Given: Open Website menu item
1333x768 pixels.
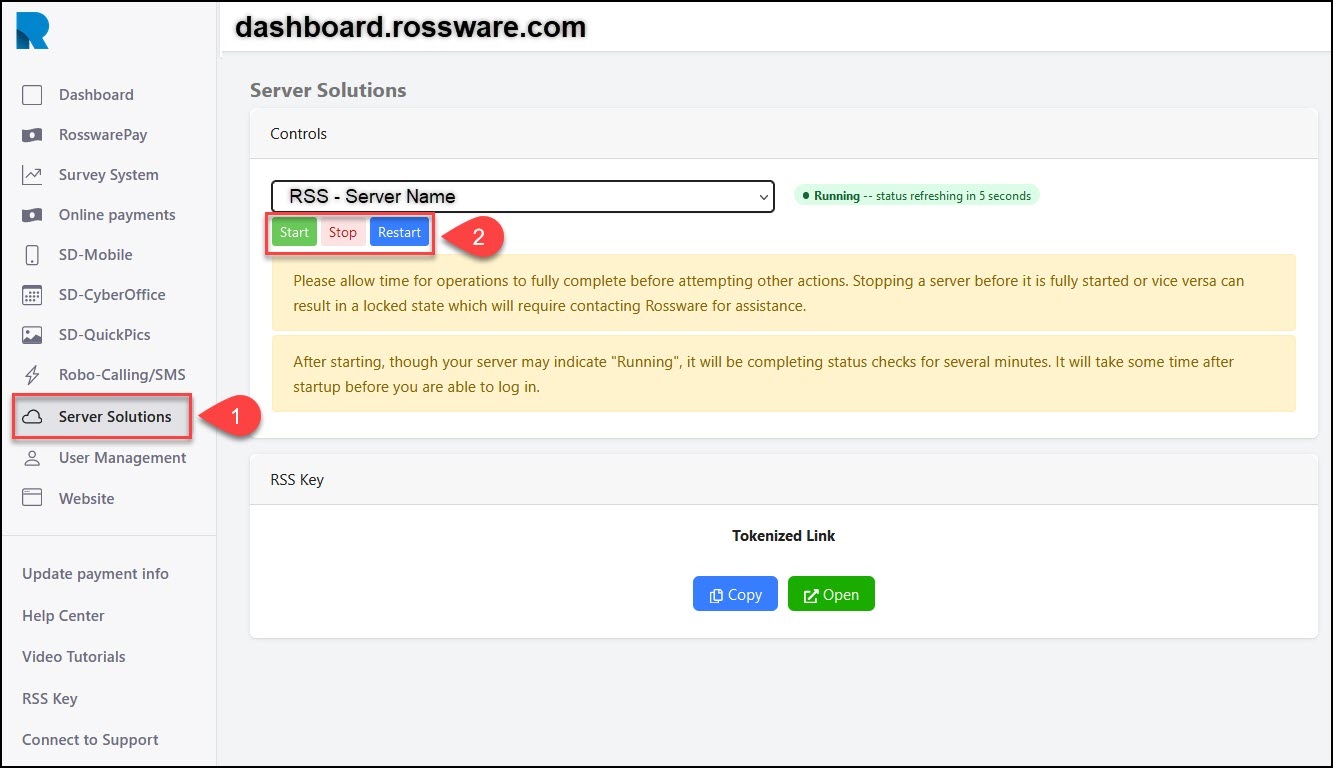Looking at the screenshot, I should coord(87,498).
